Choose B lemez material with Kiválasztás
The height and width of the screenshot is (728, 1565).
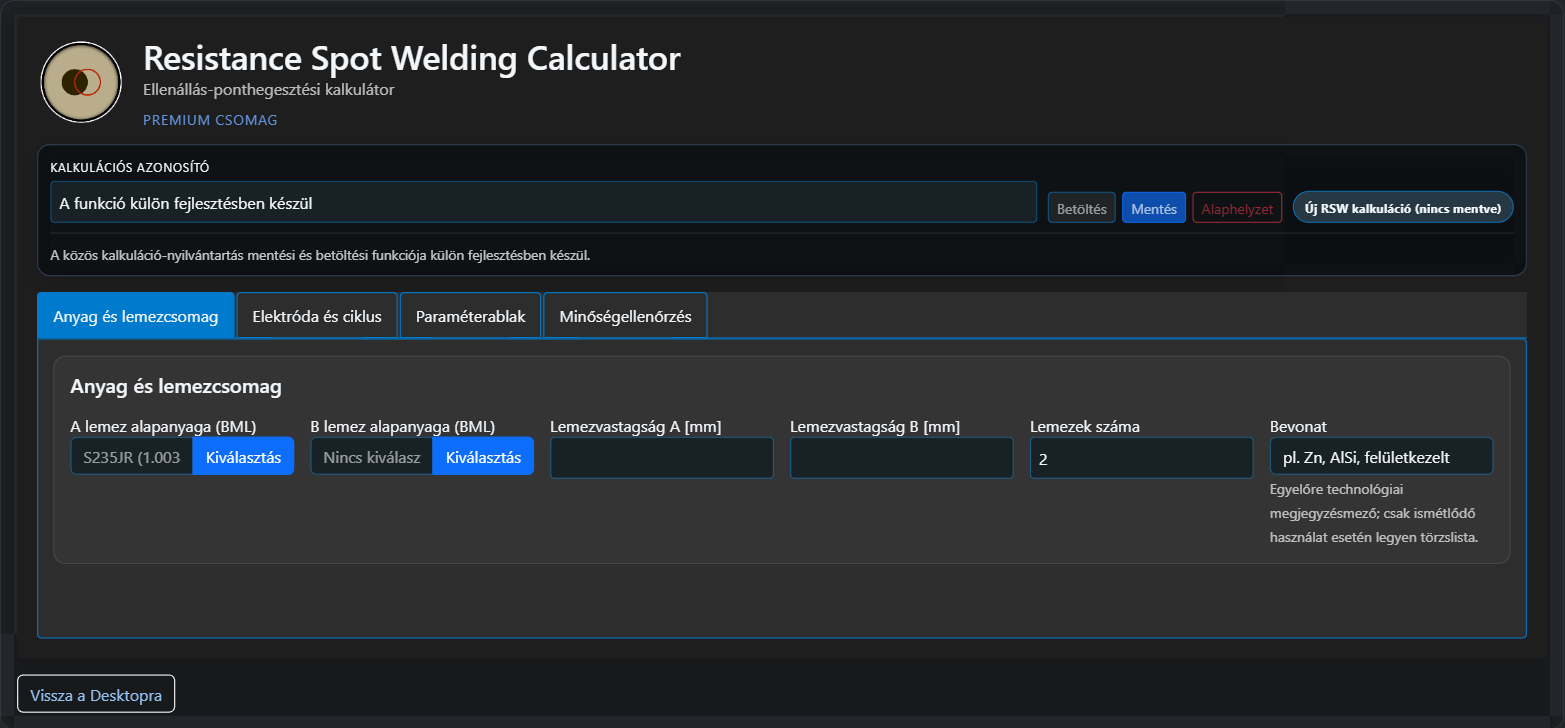point(483,456)
